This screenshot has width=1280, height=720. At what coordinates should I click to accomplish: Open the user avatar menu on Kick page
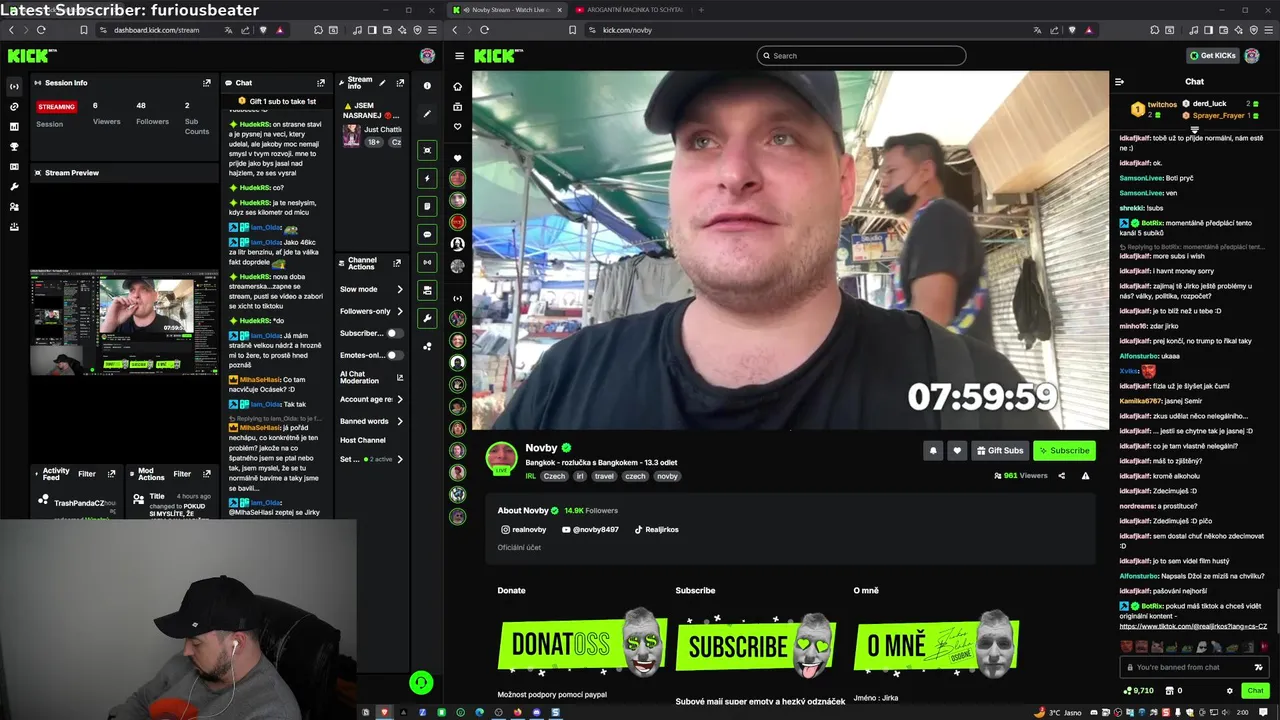pos(1252,56)
